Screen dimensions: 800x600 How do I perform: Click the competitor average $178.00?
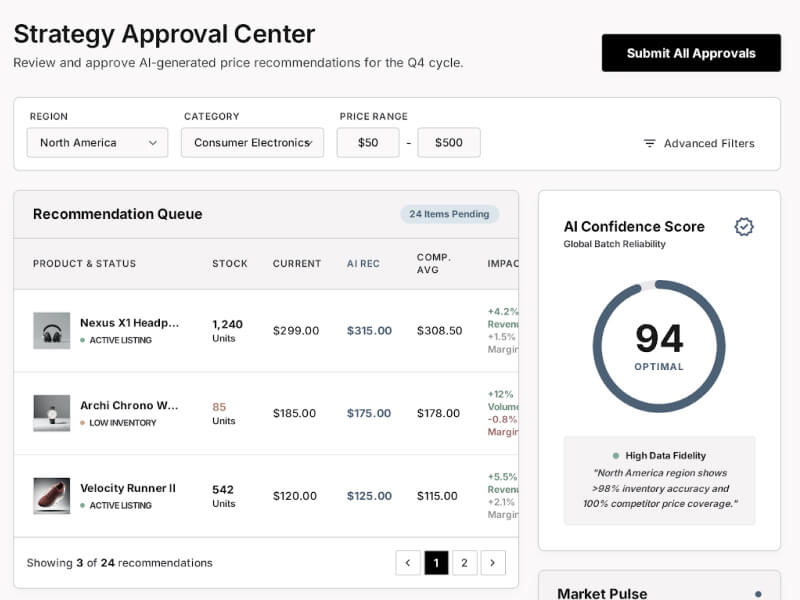pyautogui.click(x=438, y=413)
